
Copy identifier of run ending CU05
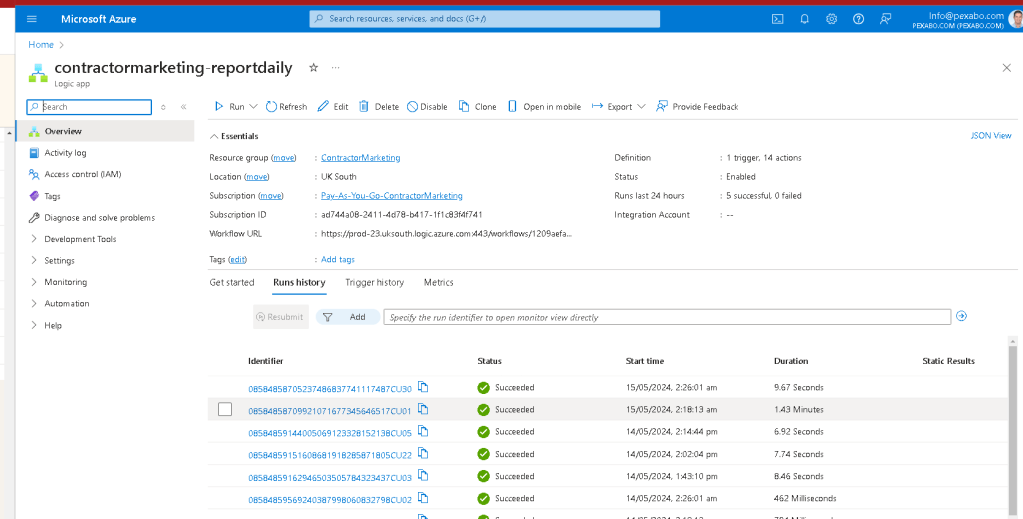[423, 431]
